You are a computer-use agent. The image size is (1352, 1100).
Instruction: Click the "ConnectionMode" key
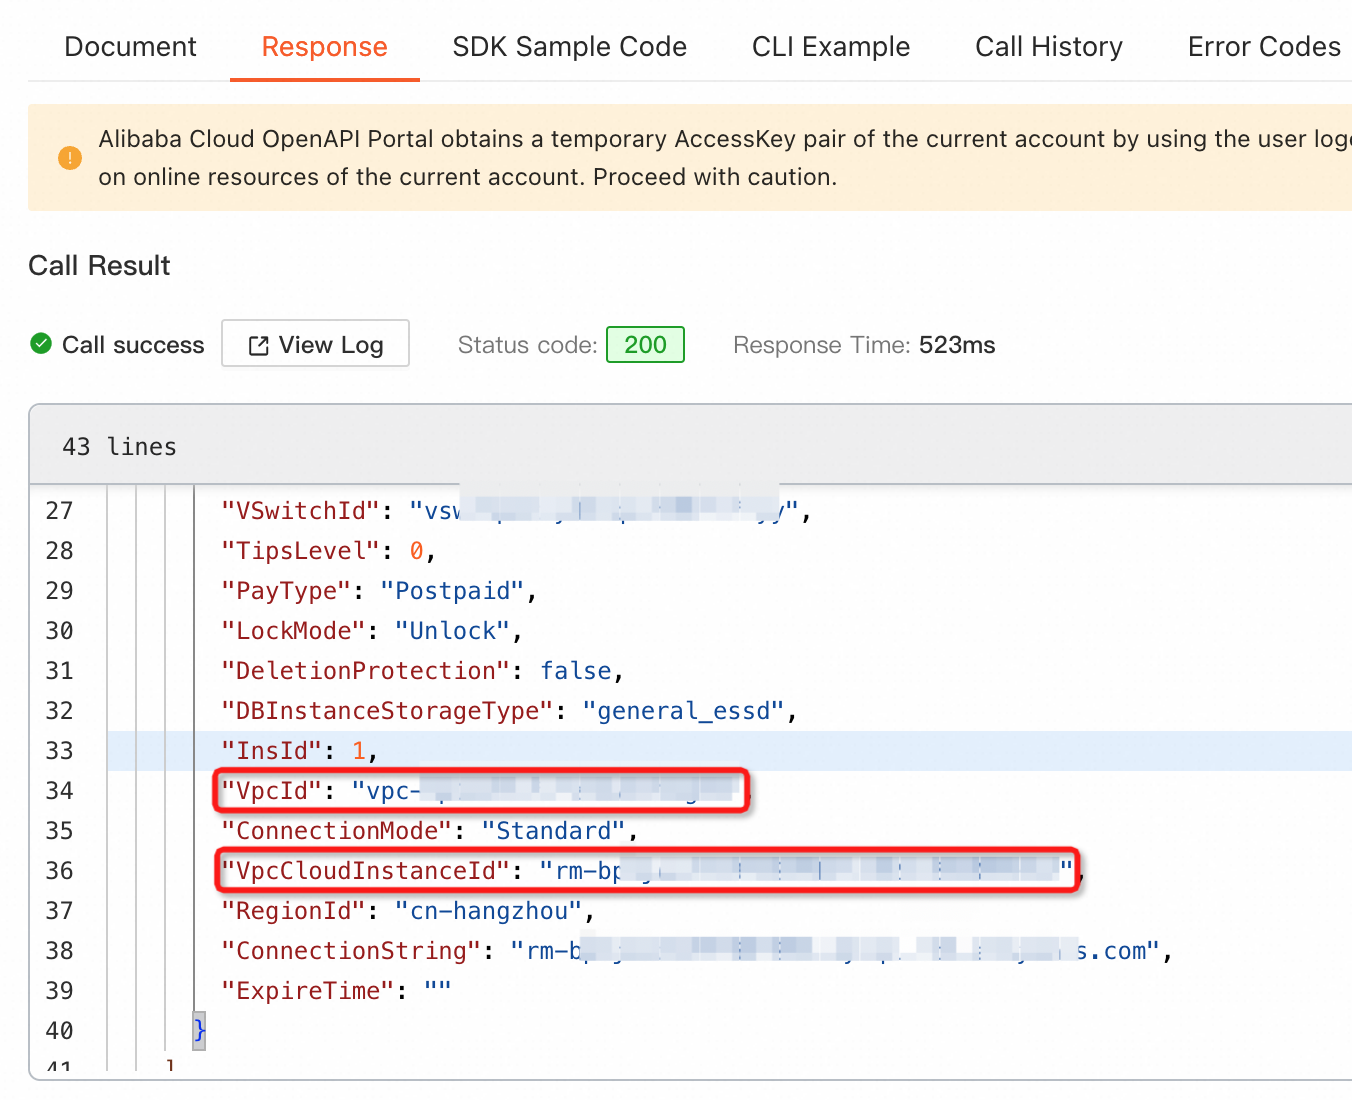click(337, 831)
